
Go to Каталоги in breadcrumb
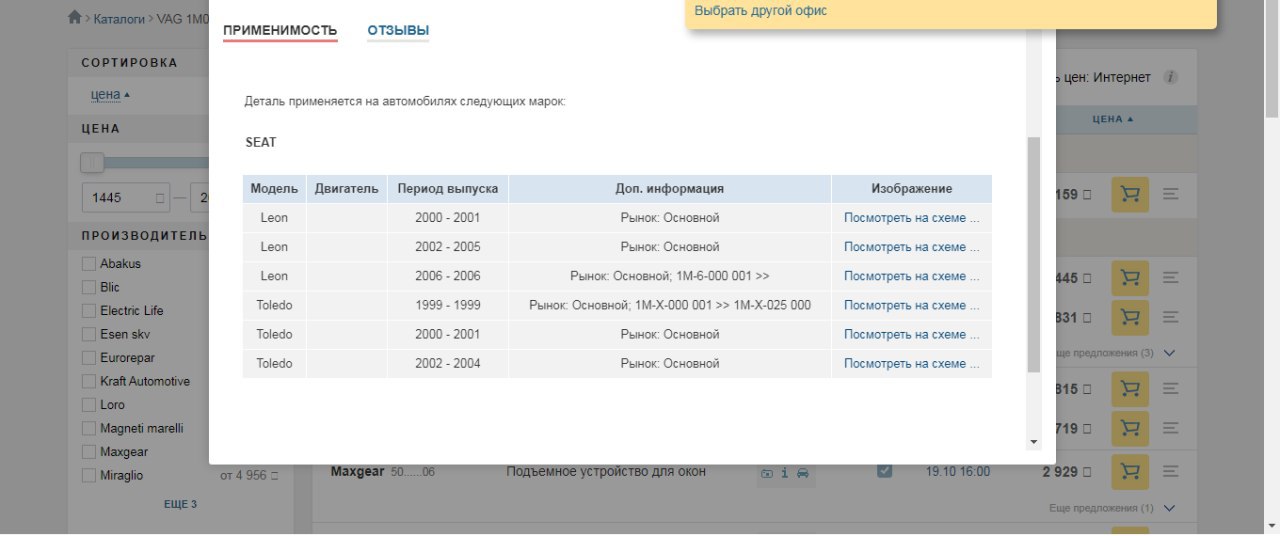119,18
